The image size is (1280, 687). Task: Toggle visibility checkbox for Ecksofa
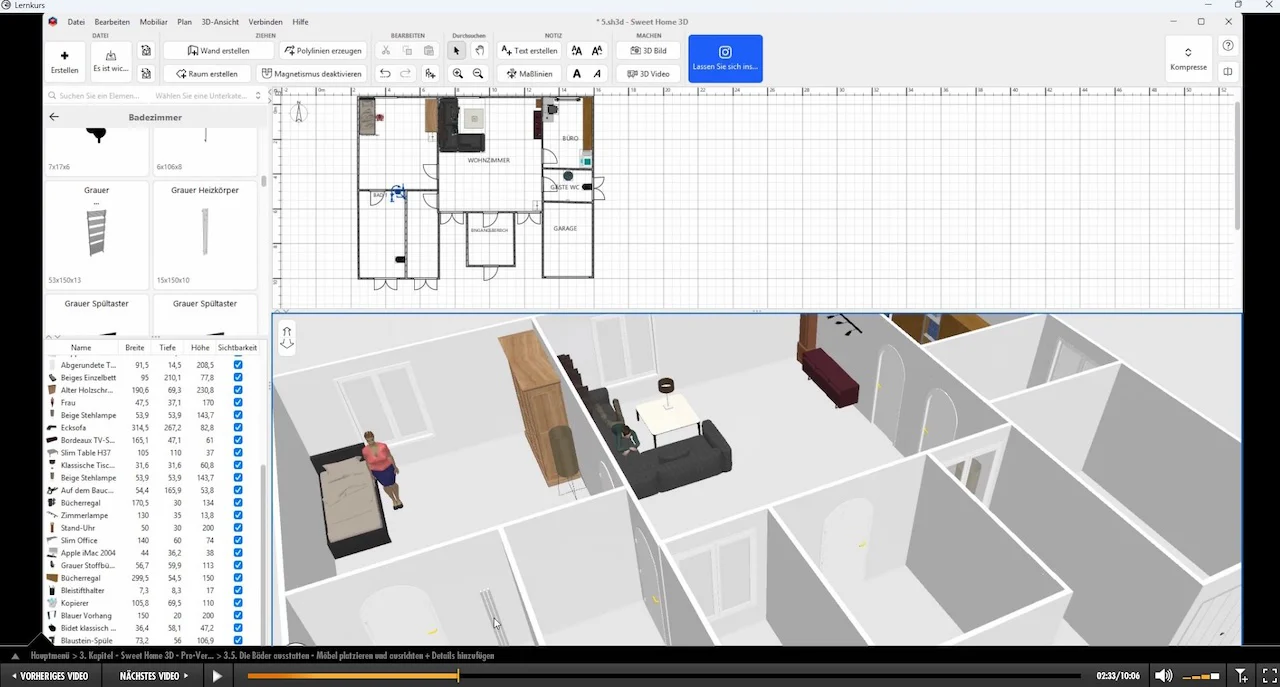pos(238,428)
